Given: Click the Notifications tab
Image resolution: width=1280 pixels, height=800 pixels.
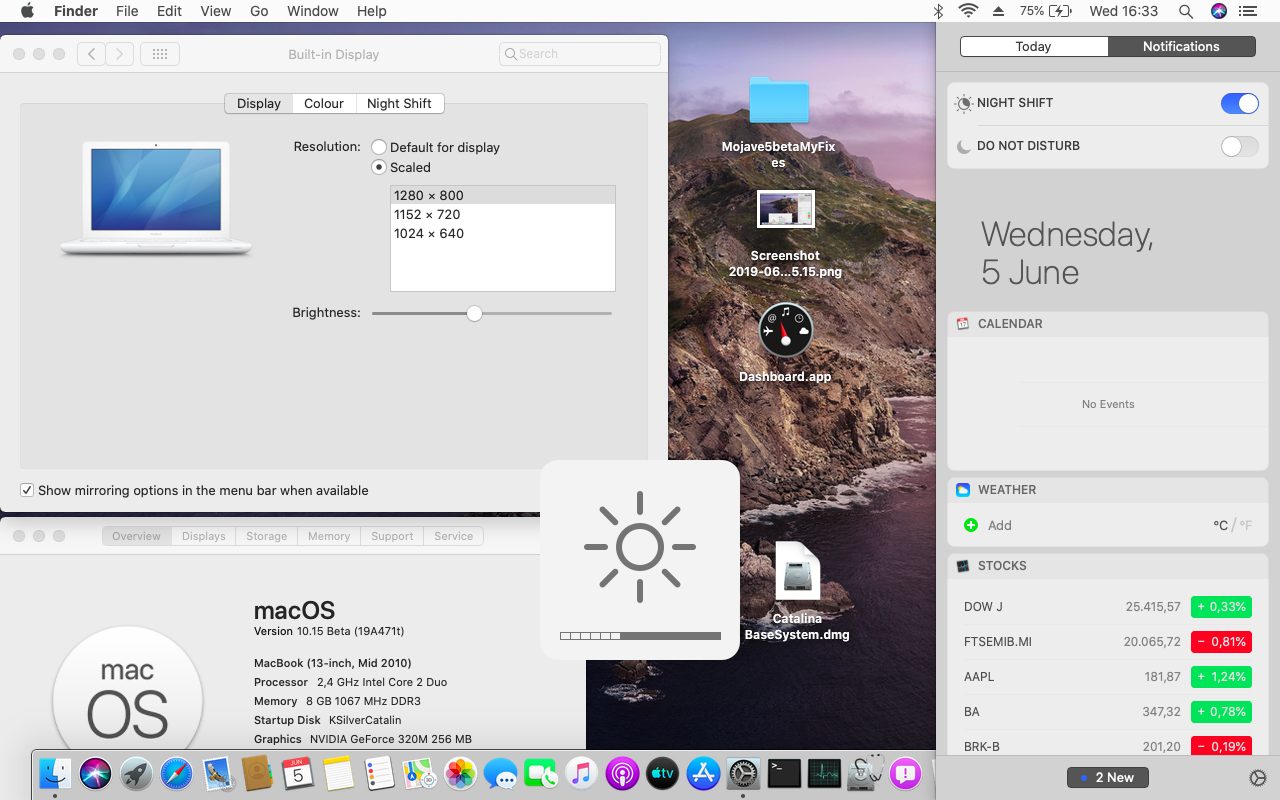Looking at the screenshot, I should point(1182,46).
